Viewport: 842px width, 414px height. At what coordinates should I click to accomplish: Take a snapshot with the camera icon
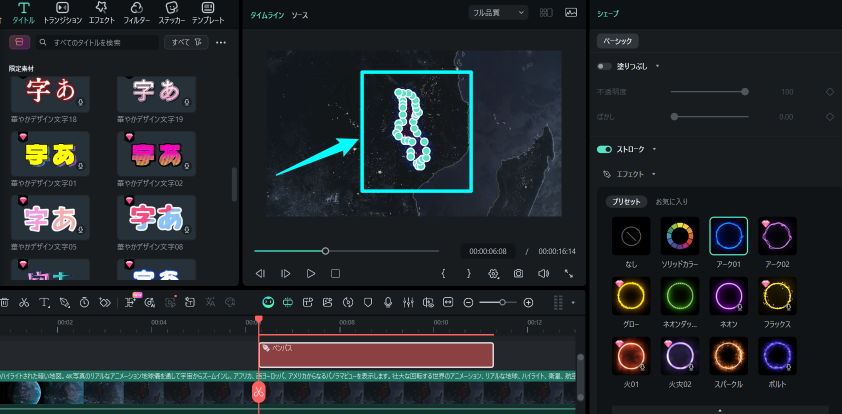click(x=518, y=273)
